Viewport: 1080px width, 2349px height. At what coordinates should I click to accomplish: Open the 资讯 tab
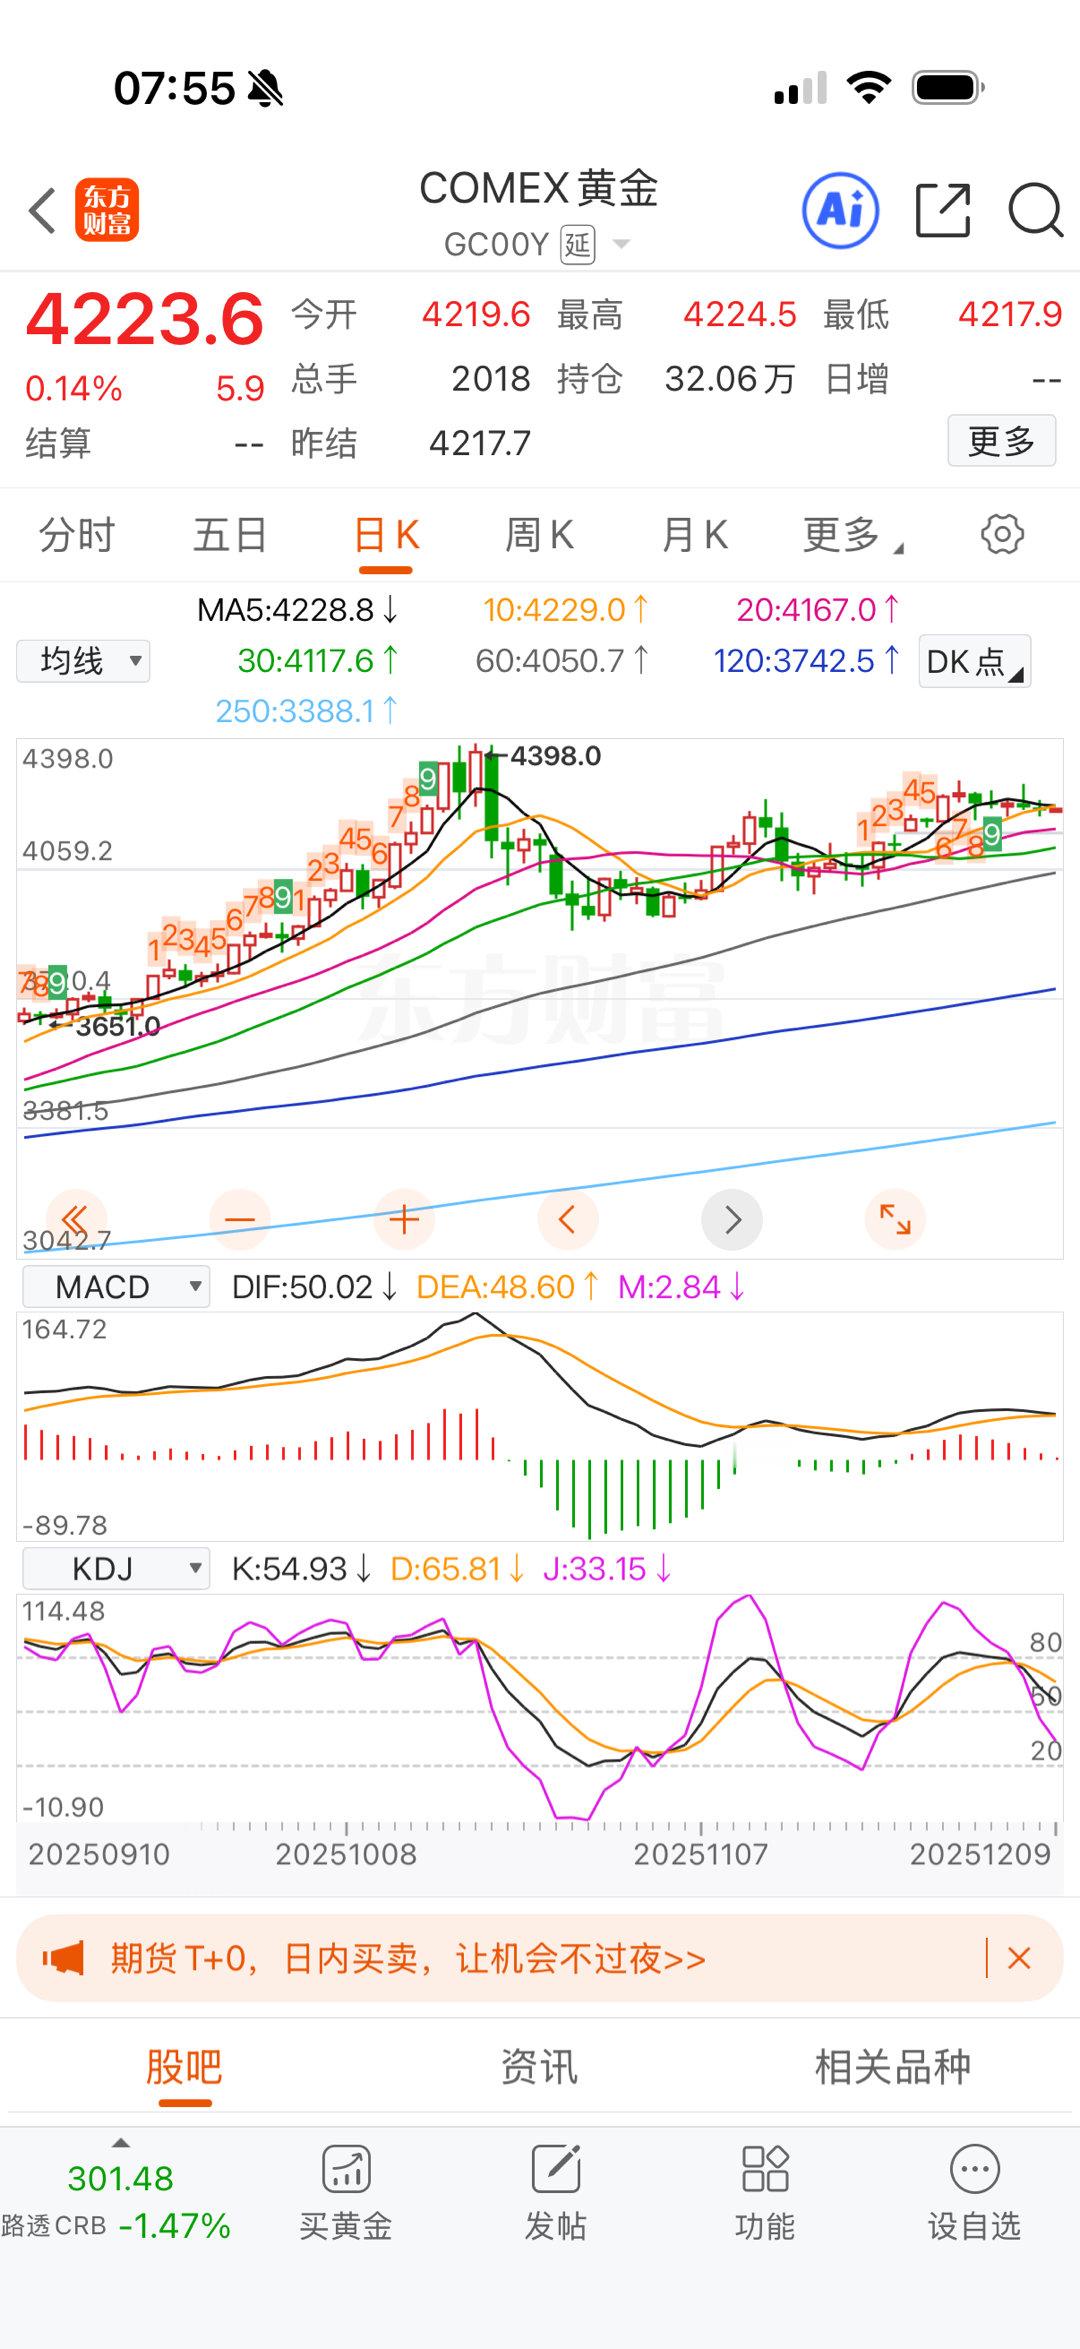539,2066
